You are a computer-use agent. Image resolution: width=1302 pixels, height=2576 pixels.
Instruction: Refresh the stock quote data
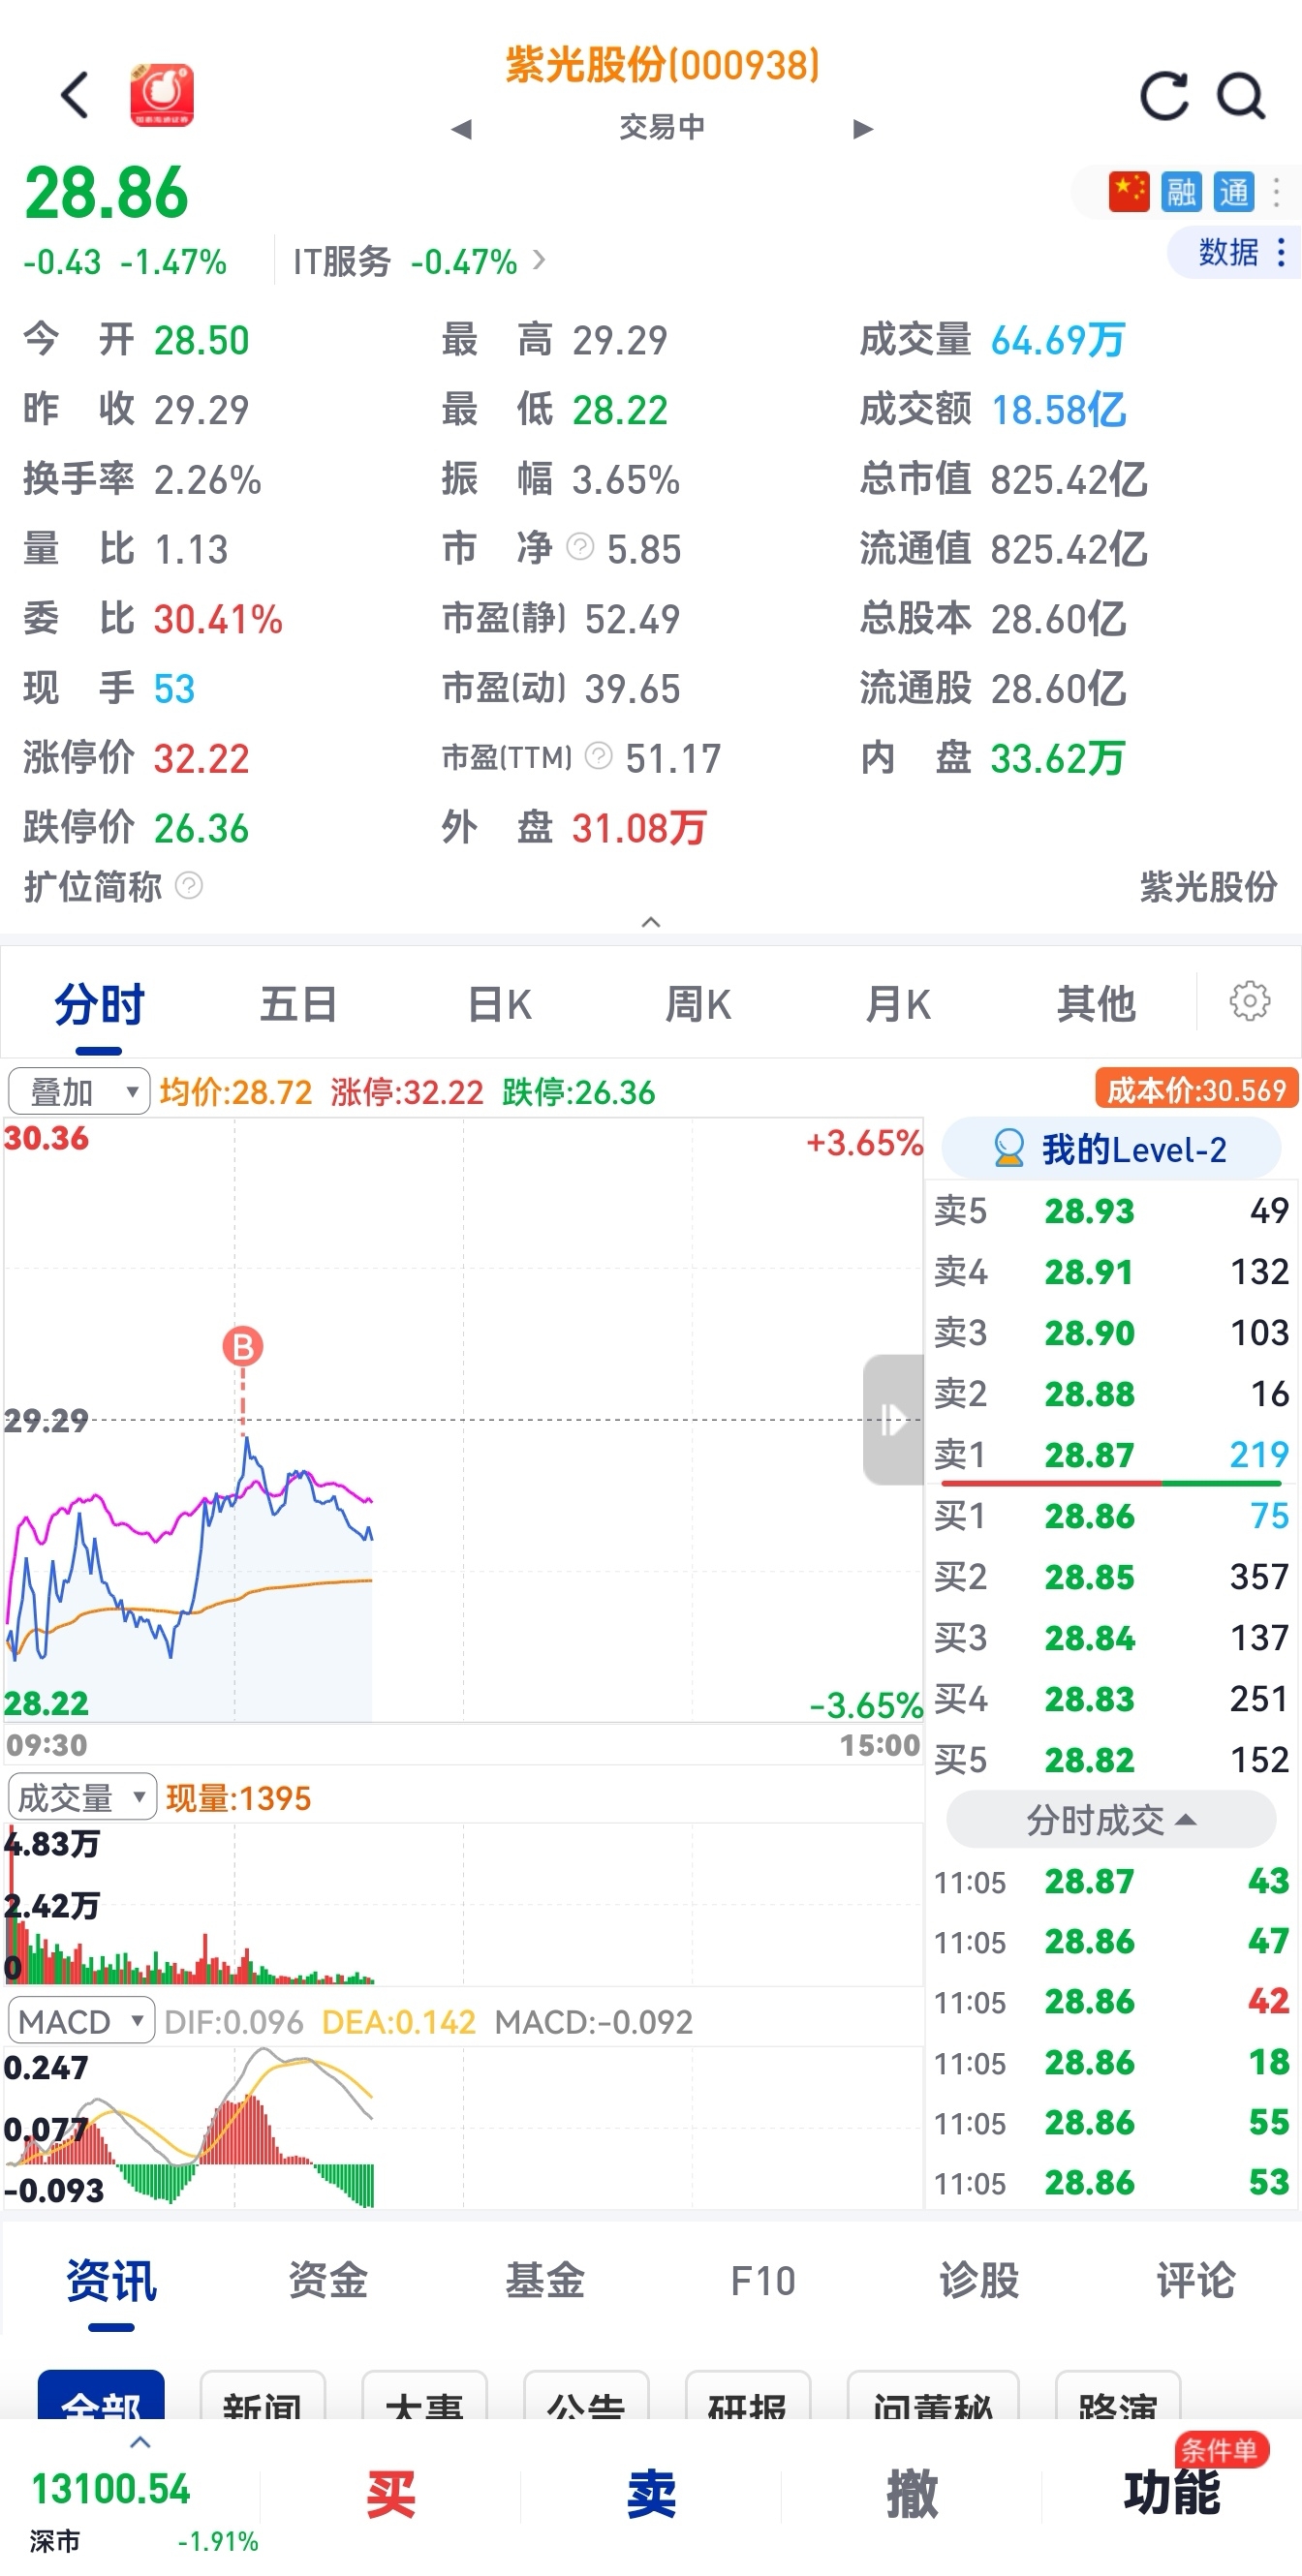[1164, 96]
